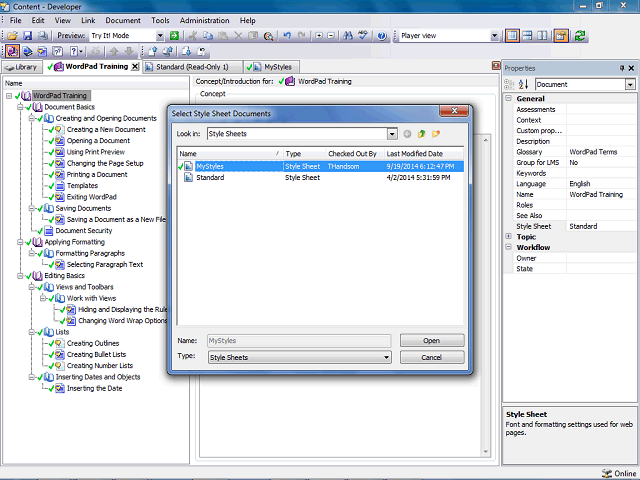Collapse the Workflow section in Properties
This screenshot has height=480, width=640.
point(509,247)
